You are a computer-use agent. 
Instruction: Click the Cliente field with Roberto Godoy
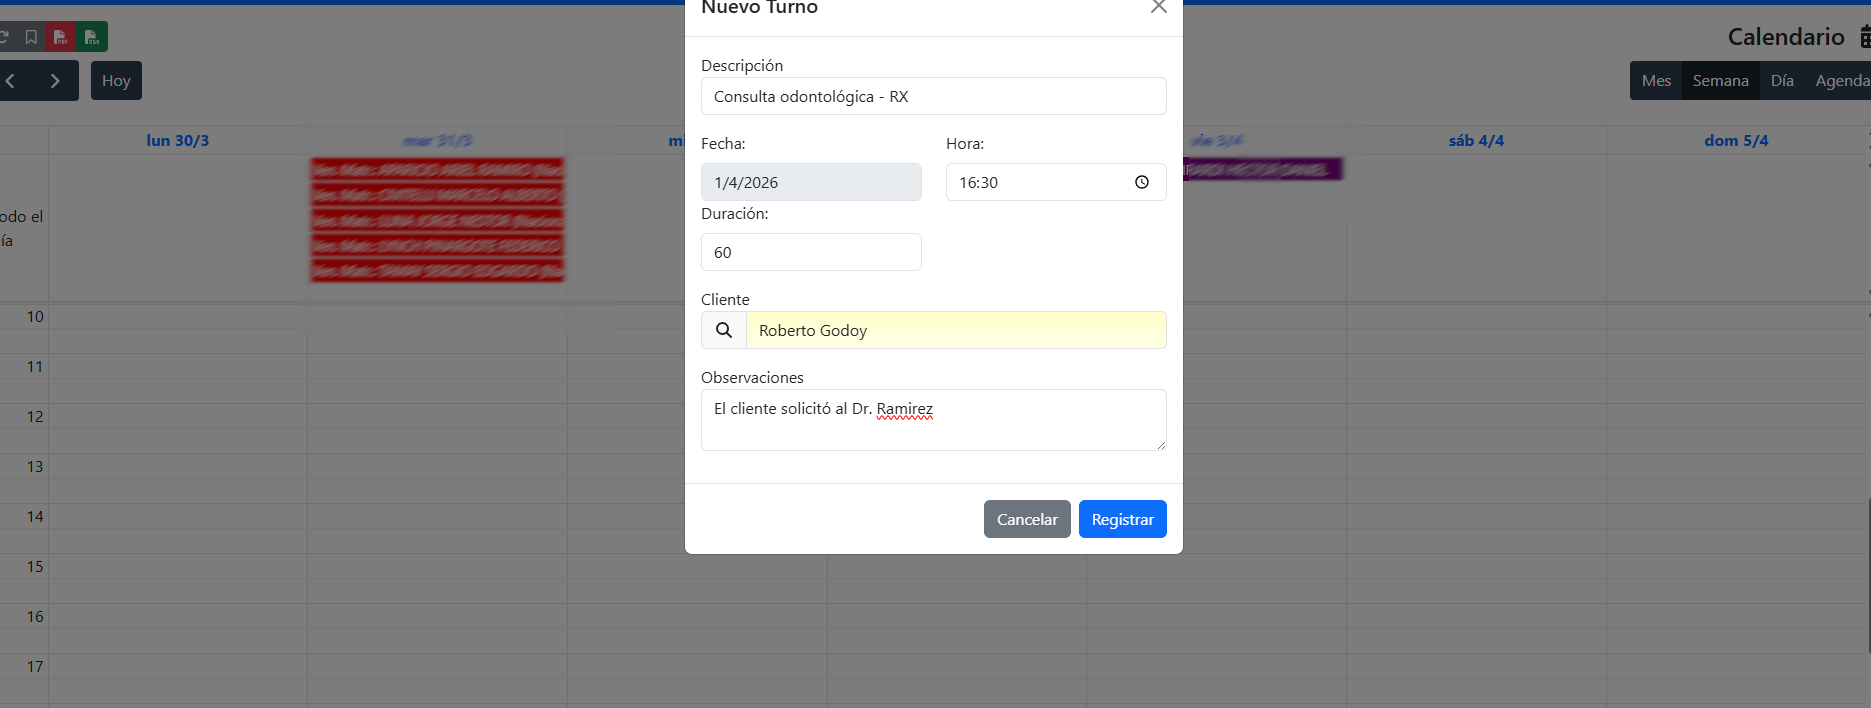[955, 330]
